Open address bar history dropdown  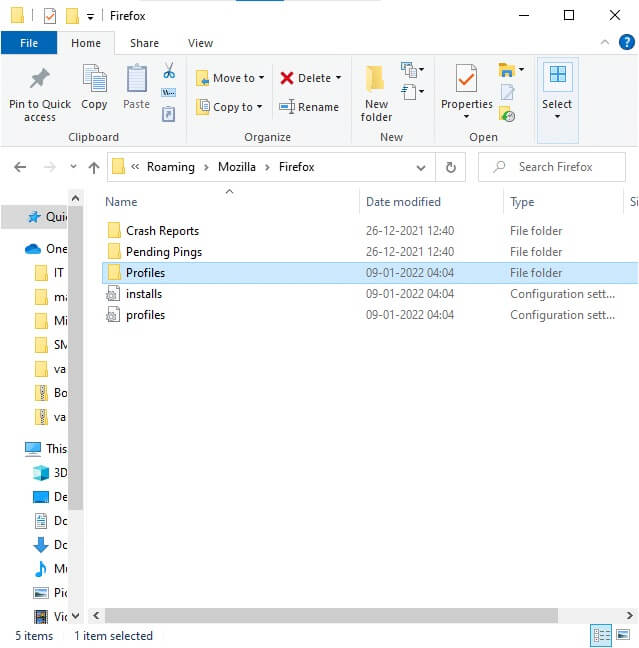[421, 167]
